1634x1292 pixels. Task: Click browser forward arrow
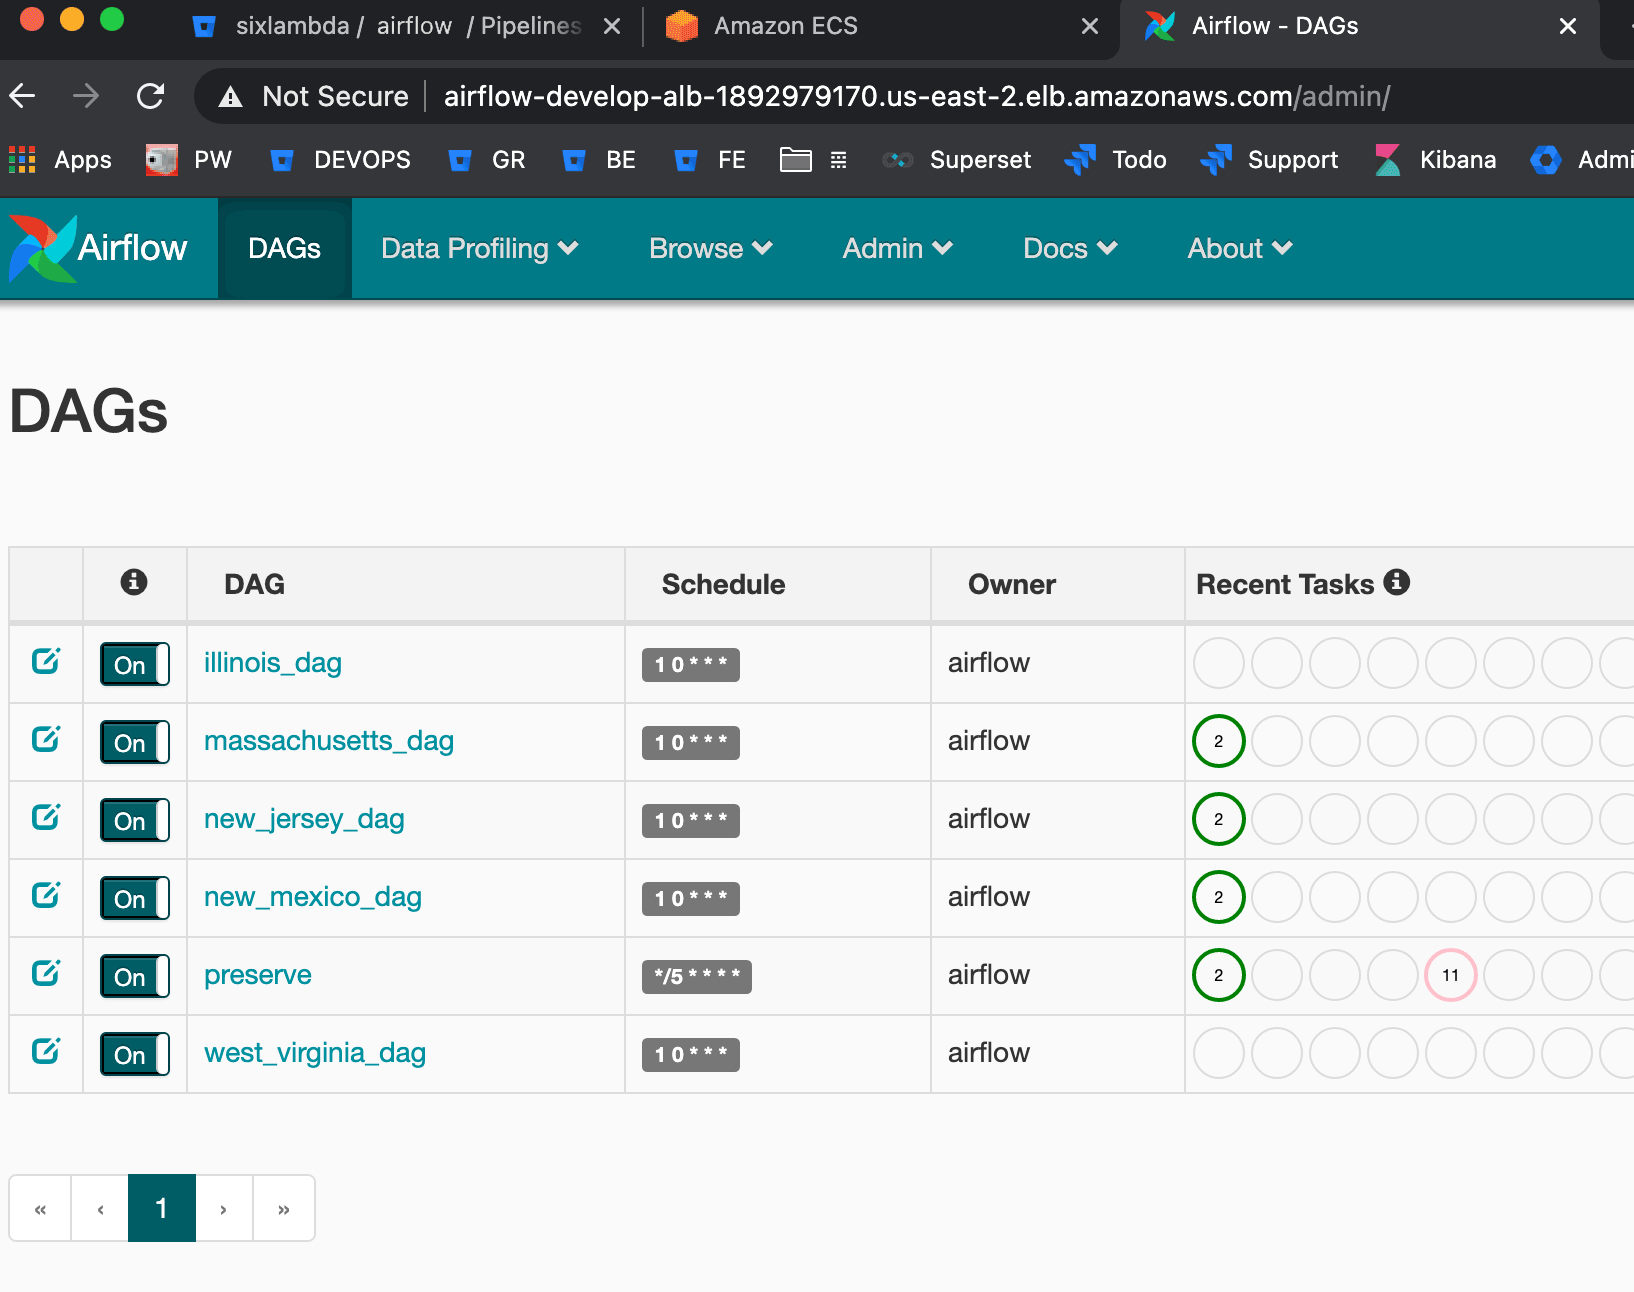(86, 96)
